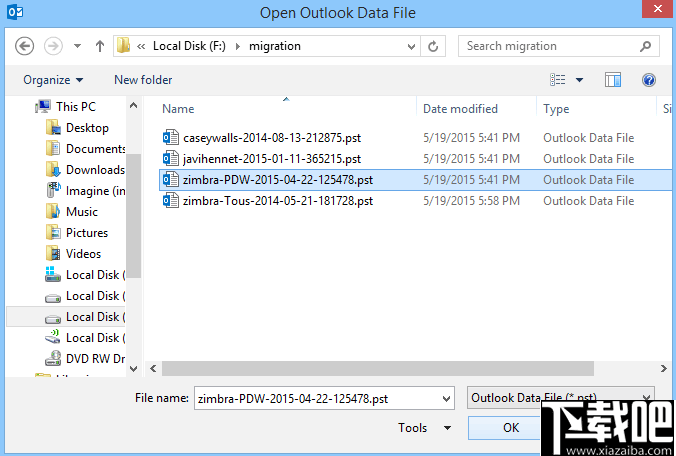Select the Windows system Local Disk
Viewport: 676px width, 456px height.
pos(85,275)
